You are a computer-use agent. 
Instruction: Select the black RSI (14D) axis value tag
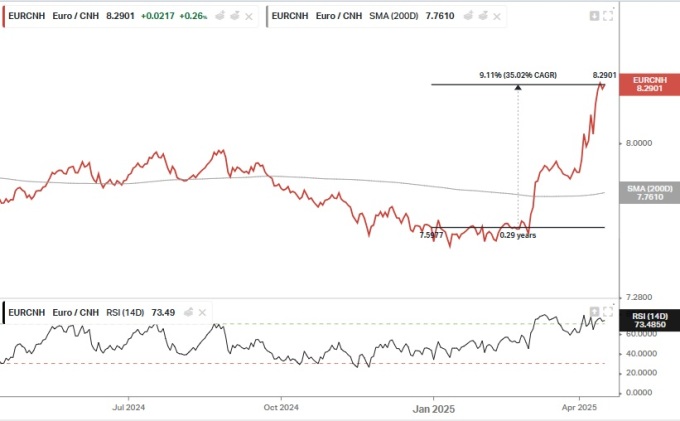648,320
